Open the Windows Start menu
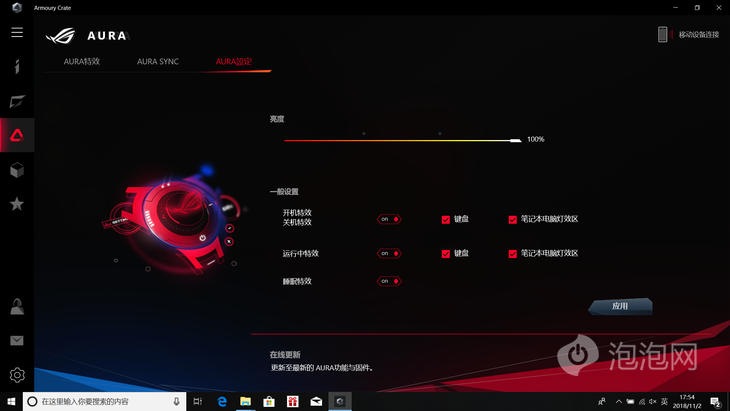This screenshot has width=730, height=411. tap(11, 401)
